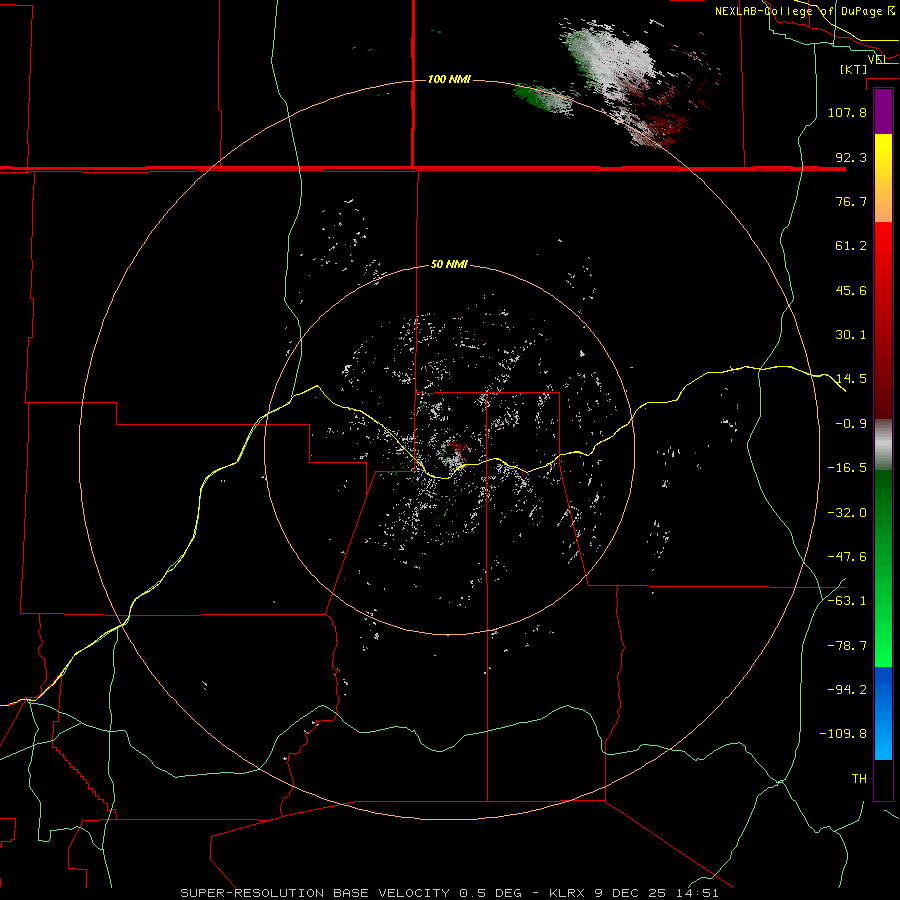Screen dimensions: 900x900
Task: Click the -109.8 scale value
Action: click(844, 734)
